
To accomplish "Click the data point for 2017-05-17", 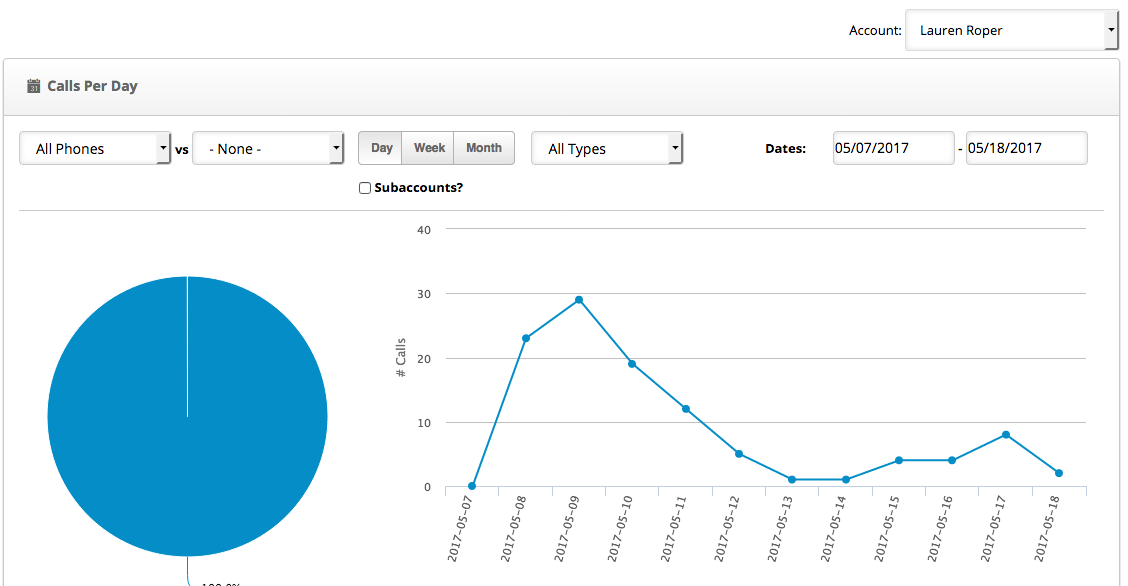I will [1006, 435].
